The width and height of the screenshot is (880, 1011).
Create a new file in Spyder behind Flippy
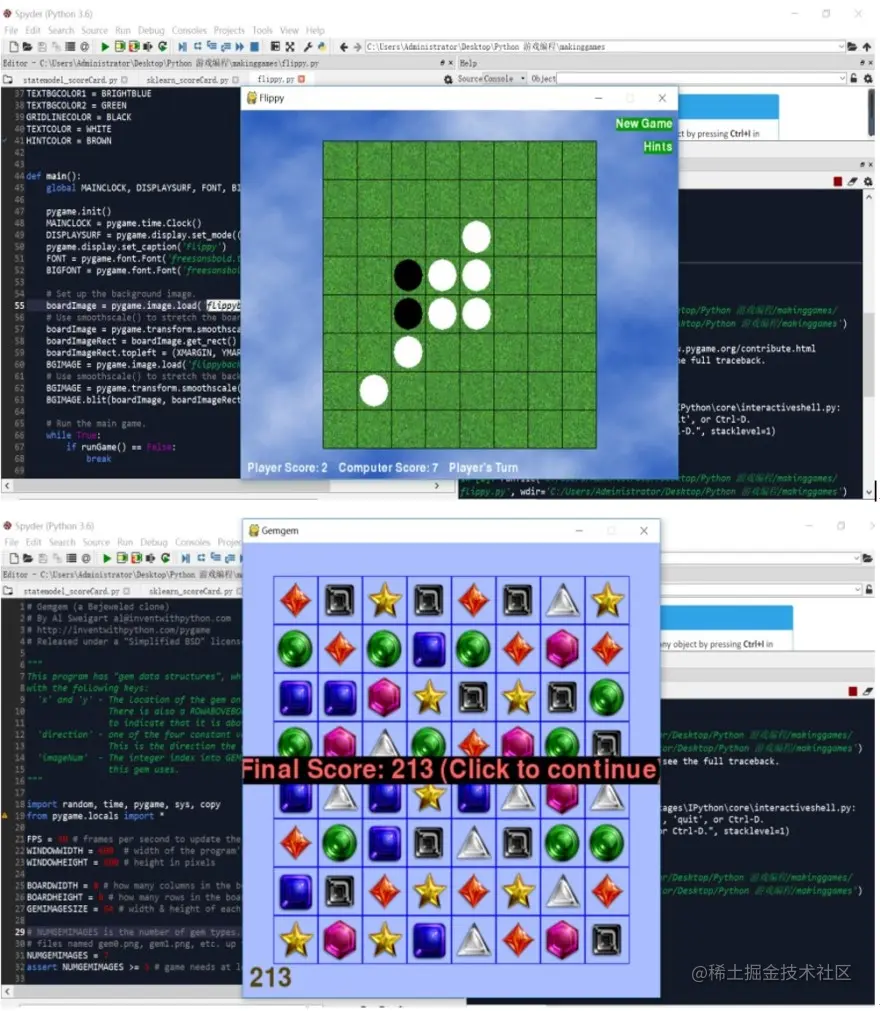coord(14,46)
